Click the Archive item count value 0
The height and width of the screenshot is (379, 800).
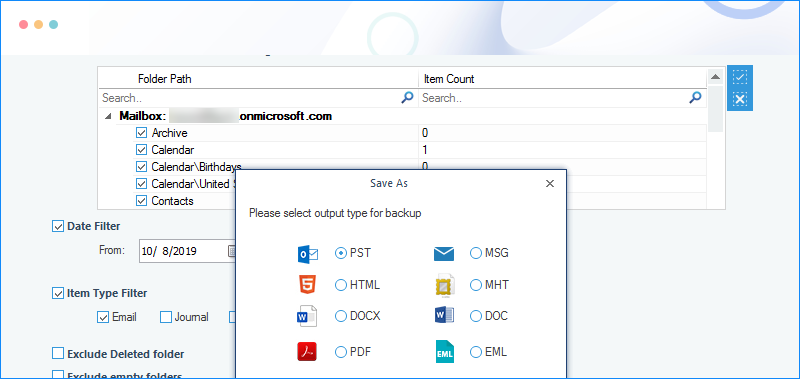pyautogui.click(x=424, y=133)
